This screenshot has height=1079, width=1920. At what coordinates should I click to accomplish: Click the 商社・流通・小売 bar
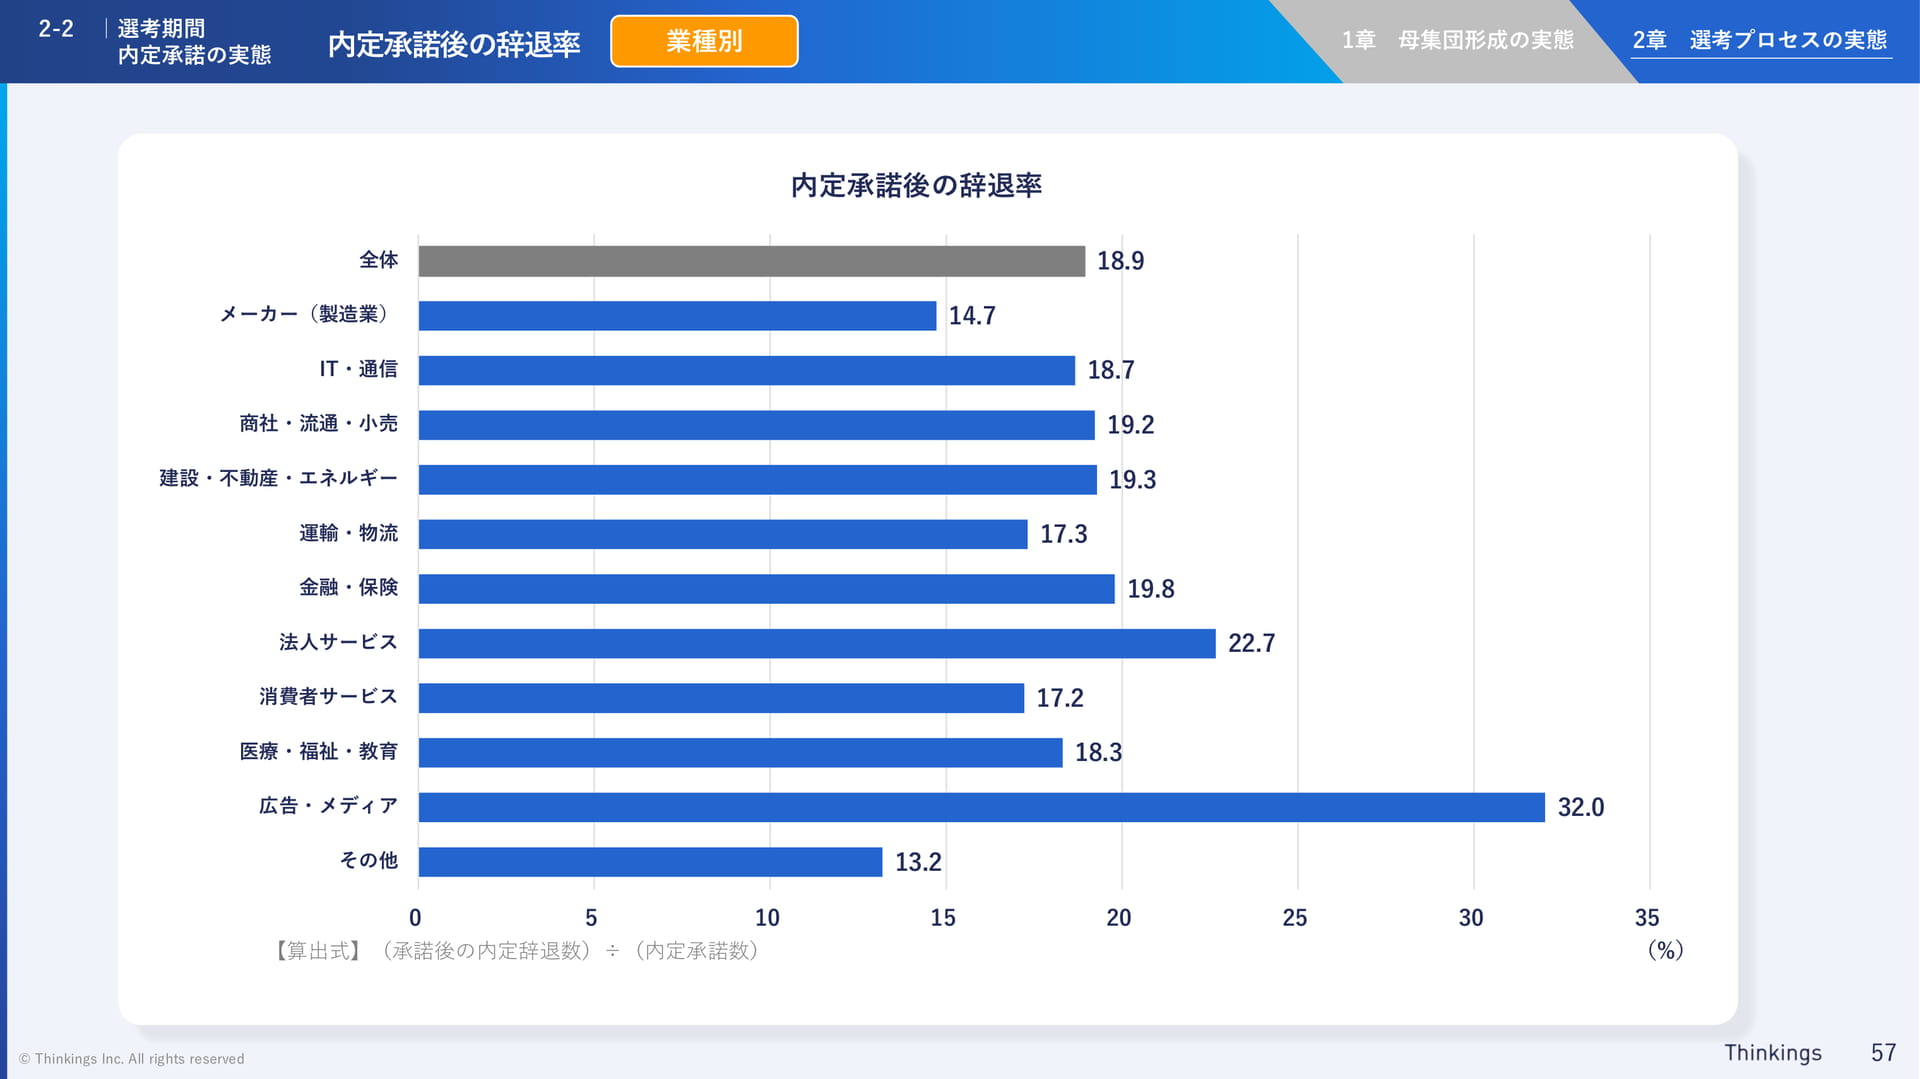click(x=757, y=425)
